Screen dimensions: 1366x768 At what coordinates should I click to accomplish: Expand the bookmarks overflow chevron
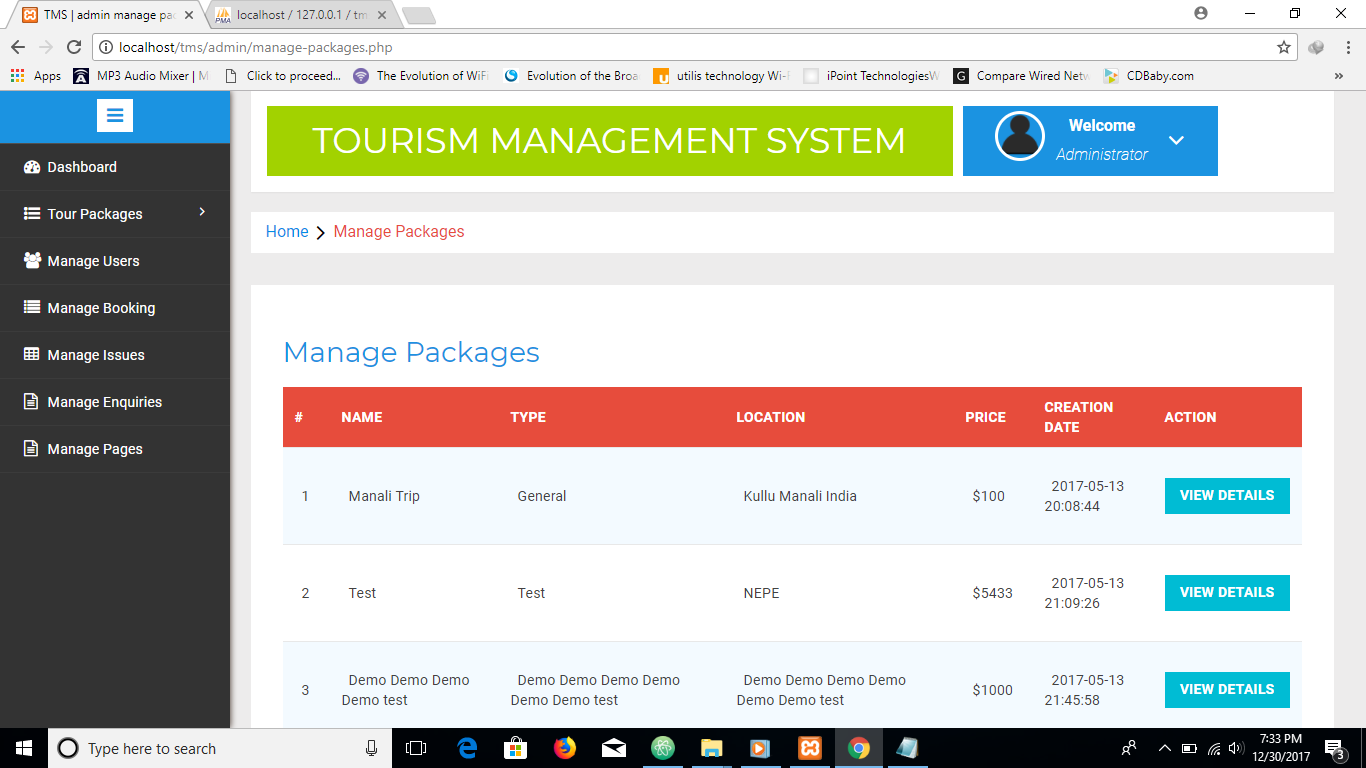tap(1338, 75)
